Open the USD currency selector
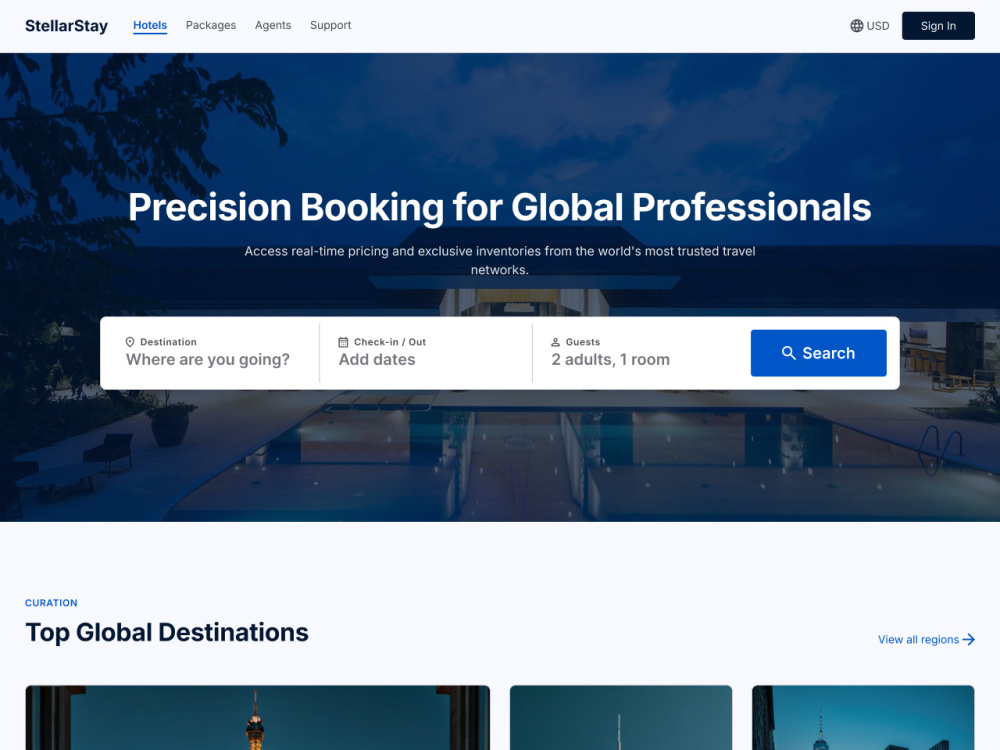 pos(870,26)
